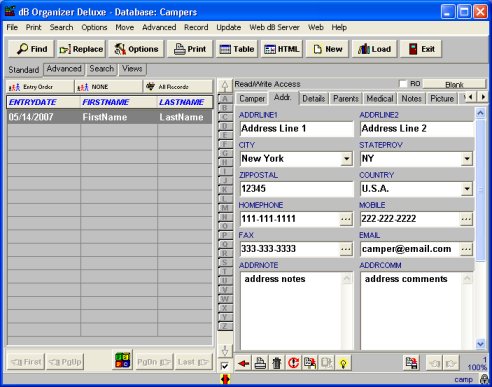Switch to the Camper tab
Screen dimensions: 492x387
252,99
